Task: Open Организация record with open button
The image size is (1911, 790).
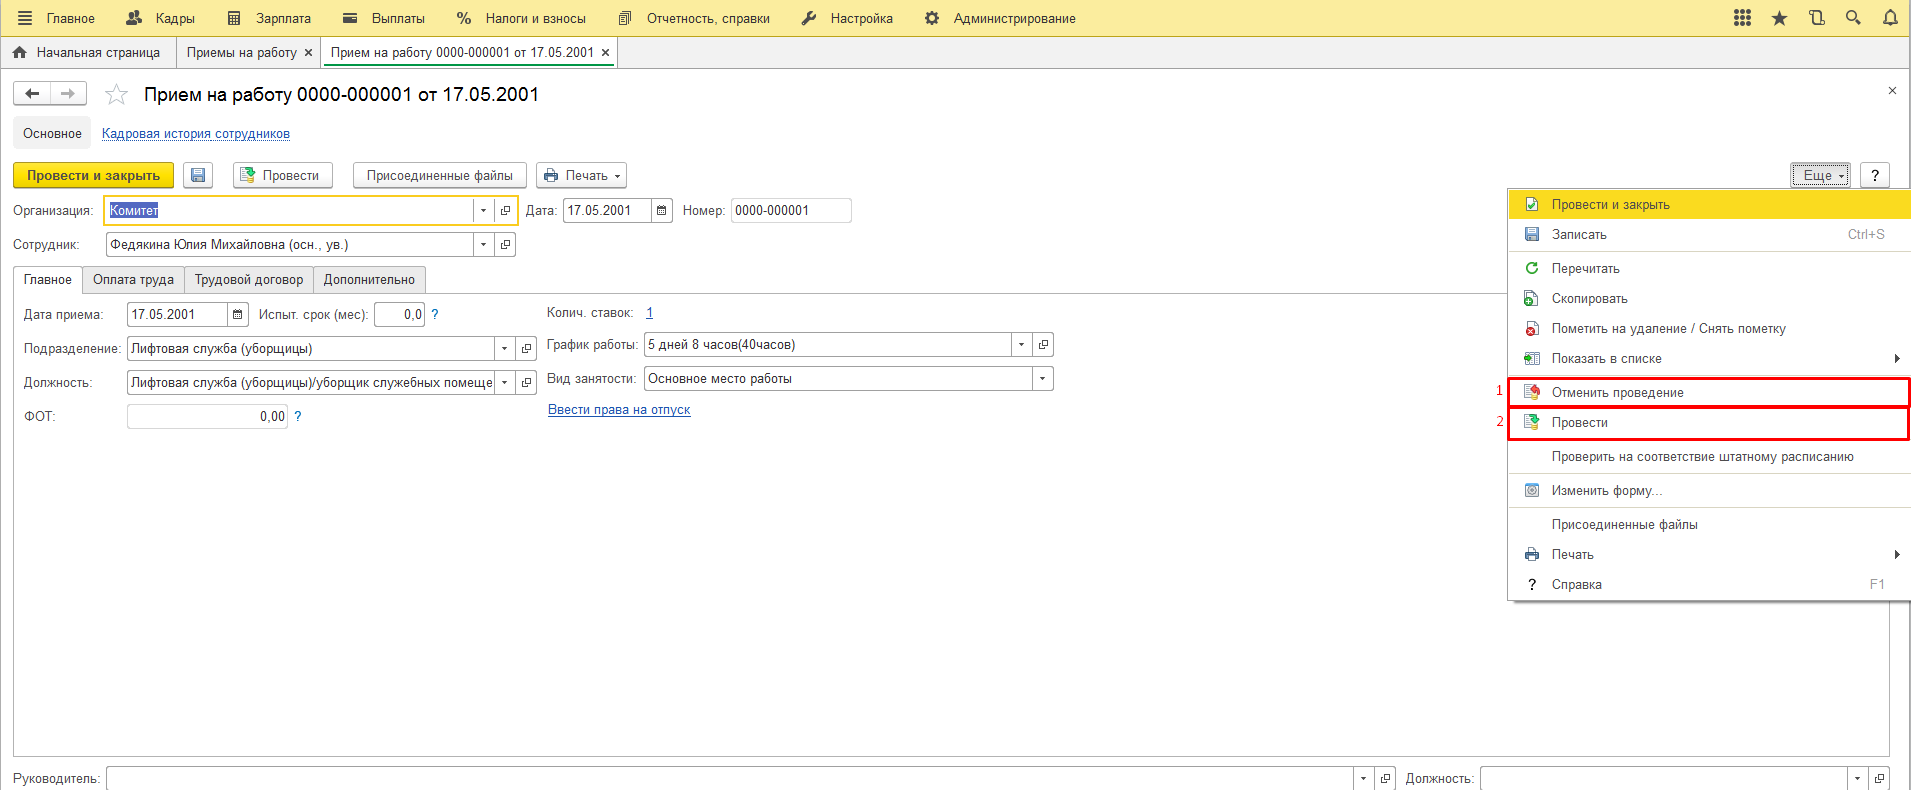Action: click(506, 211)
